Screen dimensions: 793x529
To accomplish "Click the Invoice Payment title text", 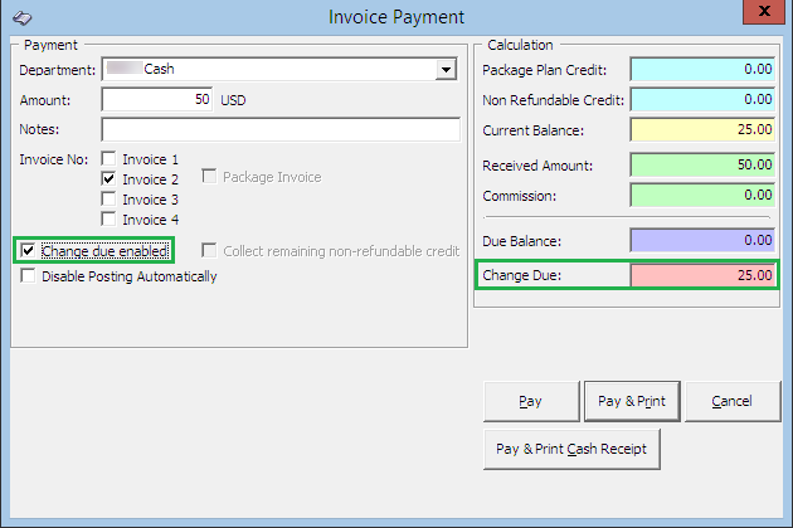I will [x=396, y=17].
